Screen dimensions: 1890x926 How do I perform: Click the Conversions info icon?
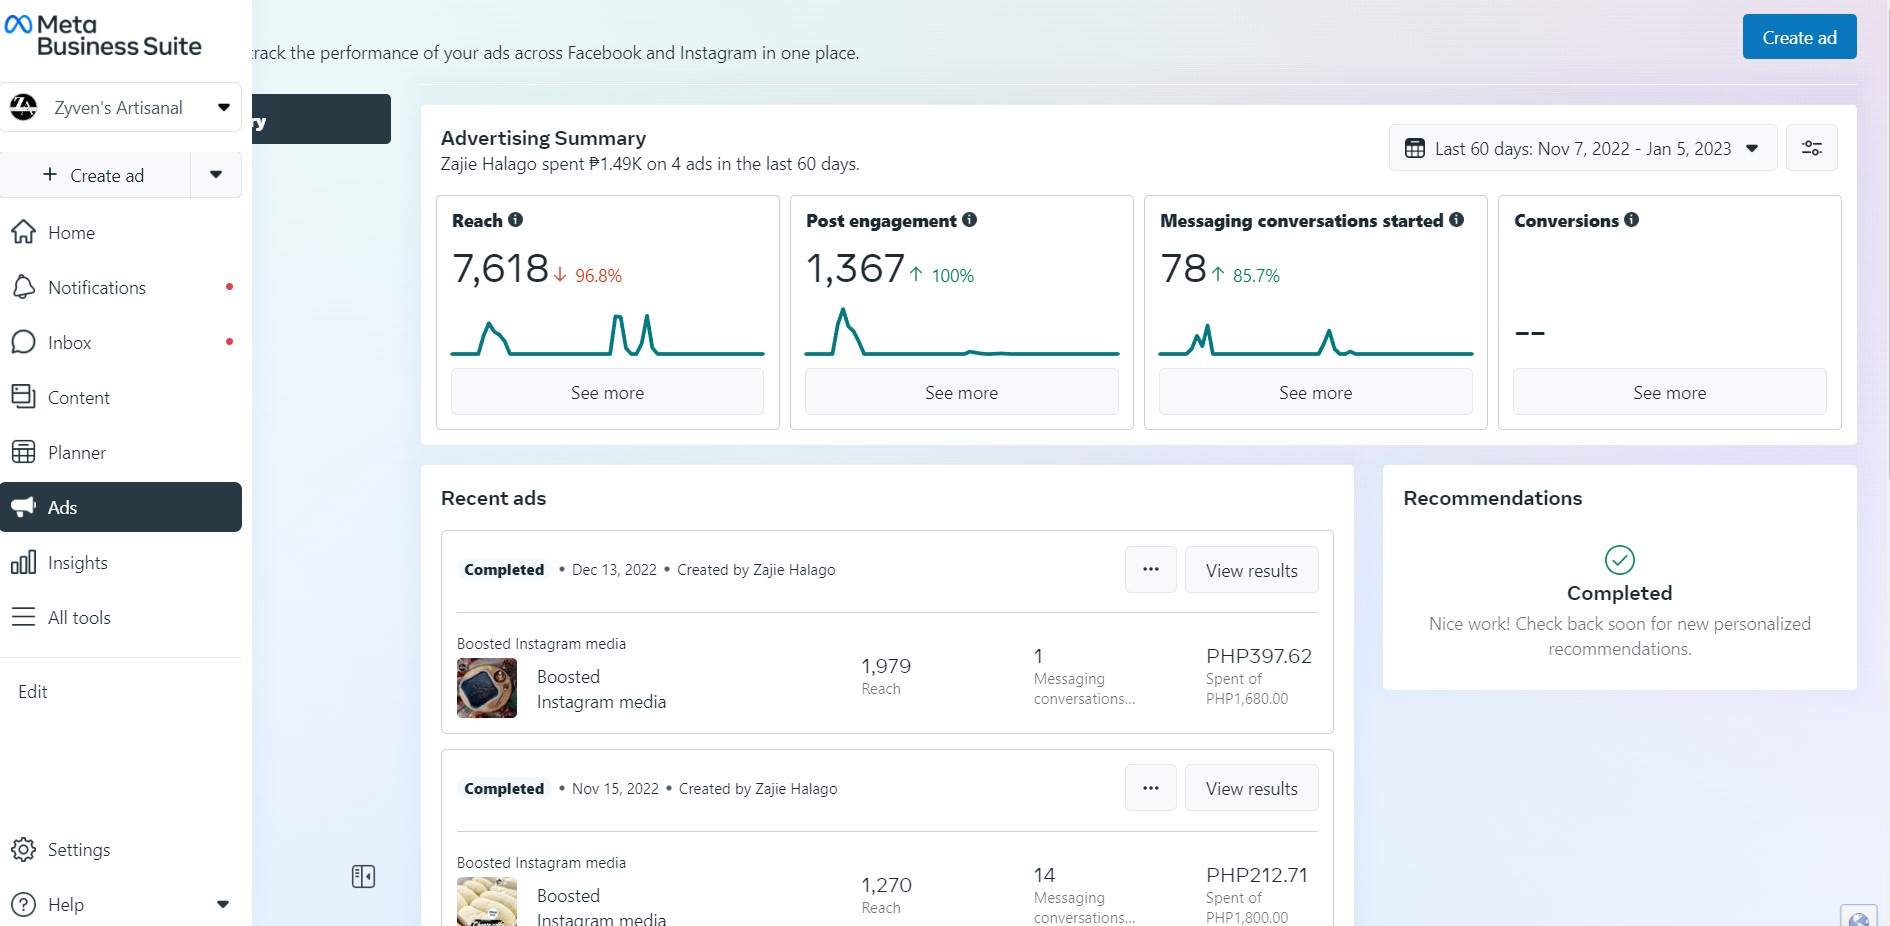[x=1631, y=220]
